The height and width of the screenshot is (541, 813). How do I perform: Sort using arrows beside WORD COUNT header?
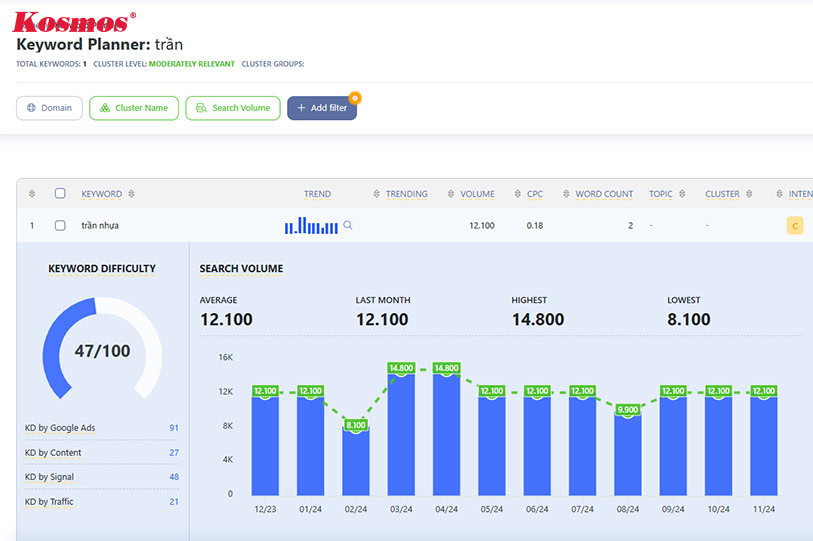coord(566,194)
